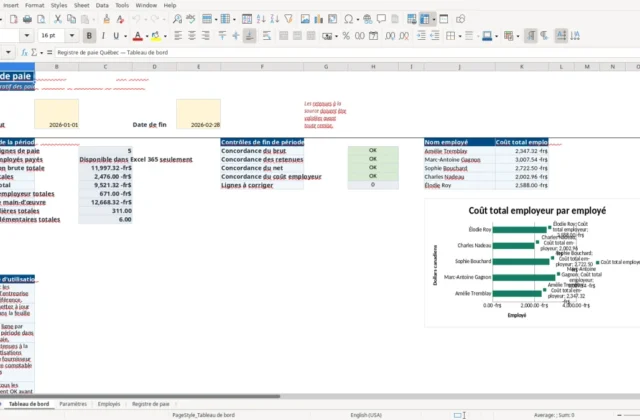Open the Styles menu
Screen dimensions: 640x420
coord(59,5)
